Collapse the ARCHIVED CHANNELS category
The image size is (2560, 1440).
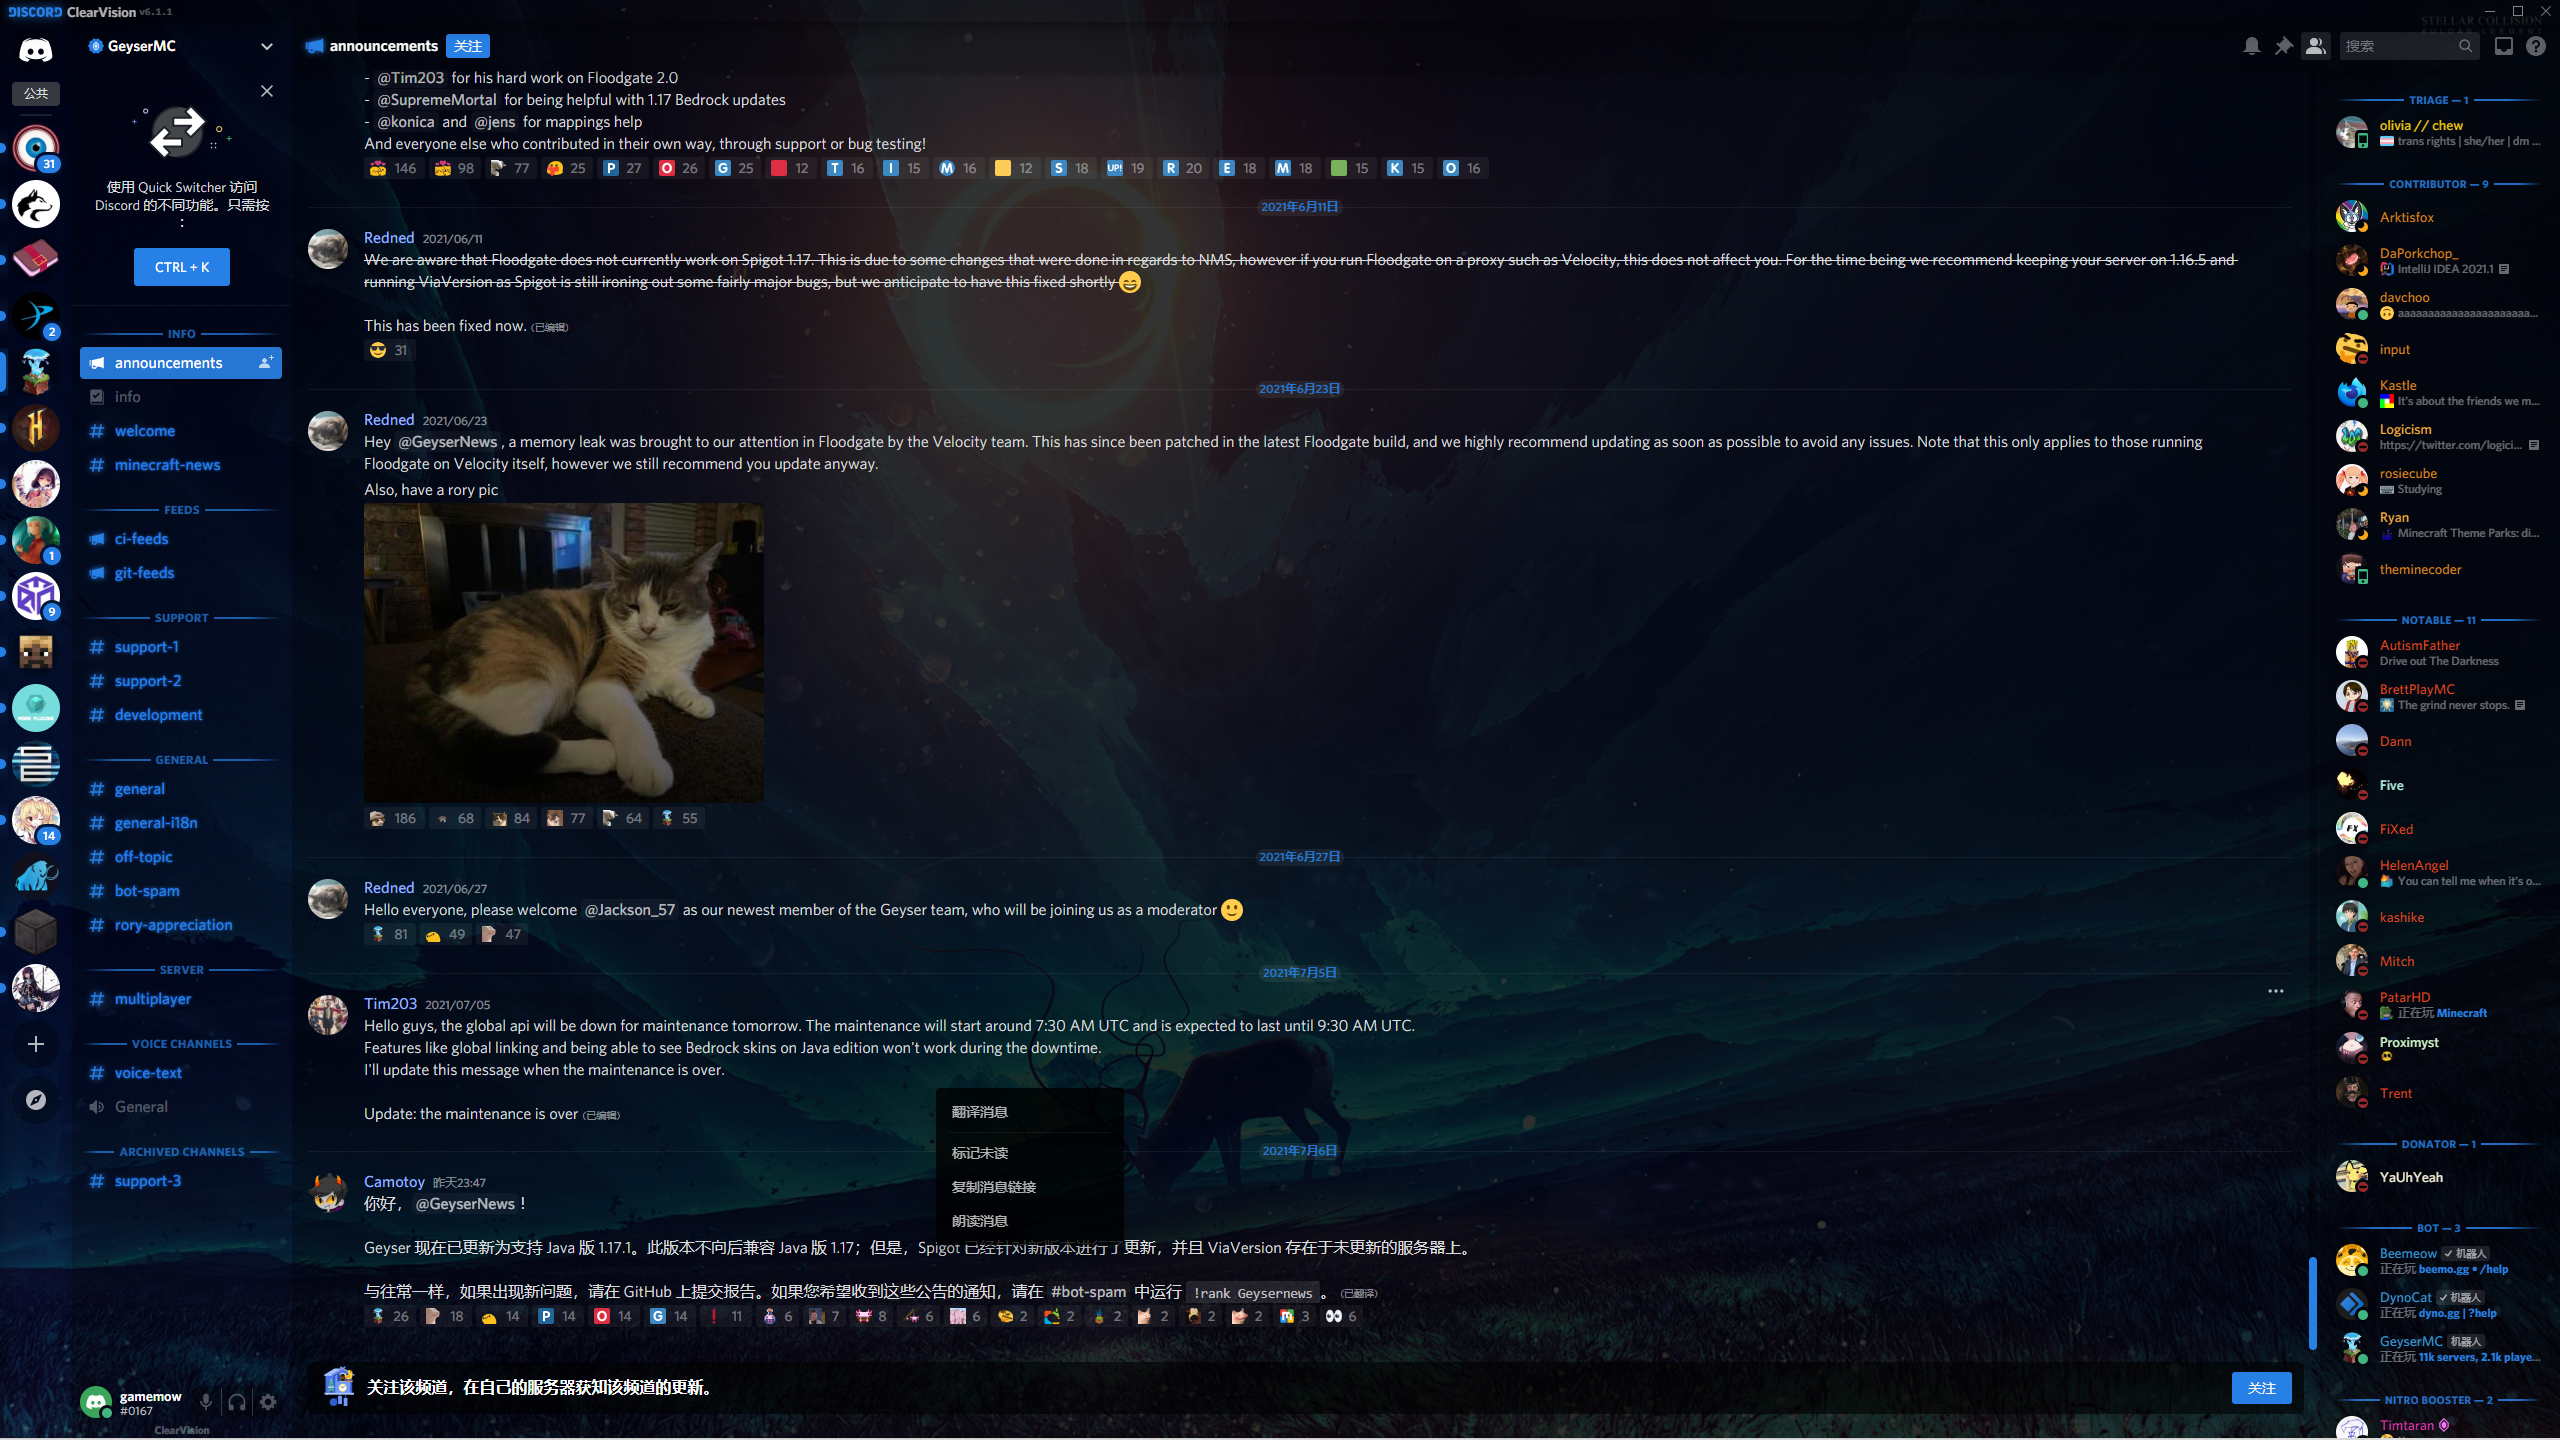181,1152
